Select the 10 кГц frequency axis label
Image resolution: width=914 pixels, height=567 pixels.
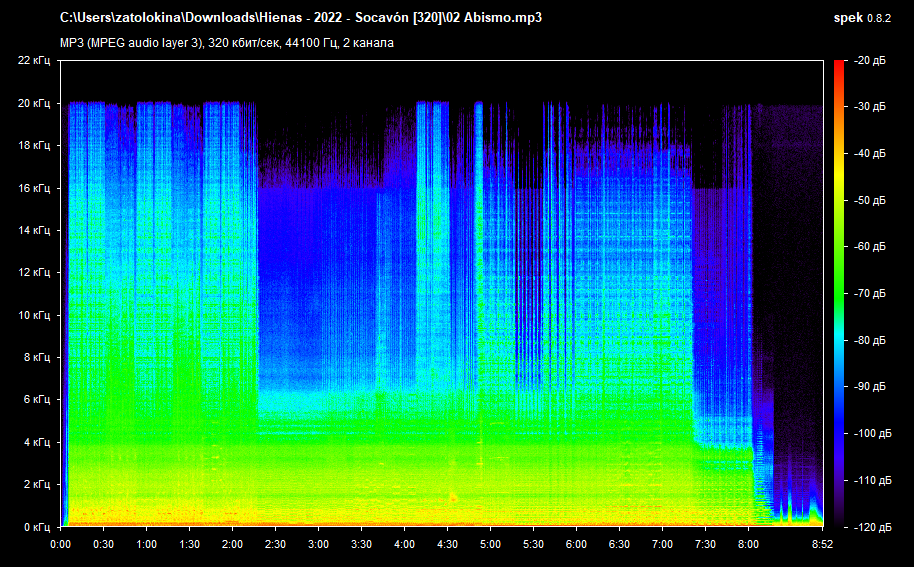[34, 315]
